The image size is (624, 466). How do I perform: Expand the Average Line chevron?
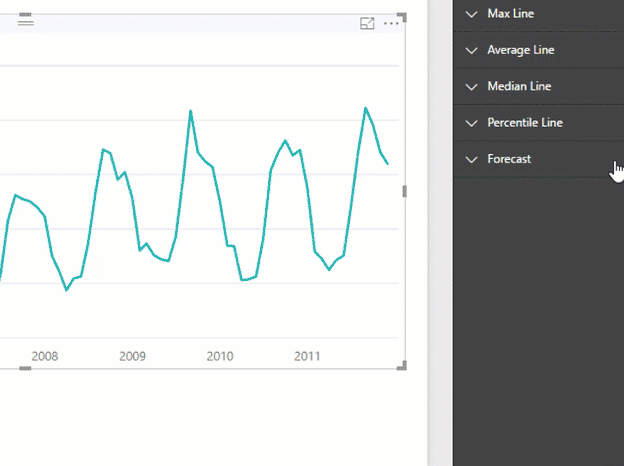(472, 51)
